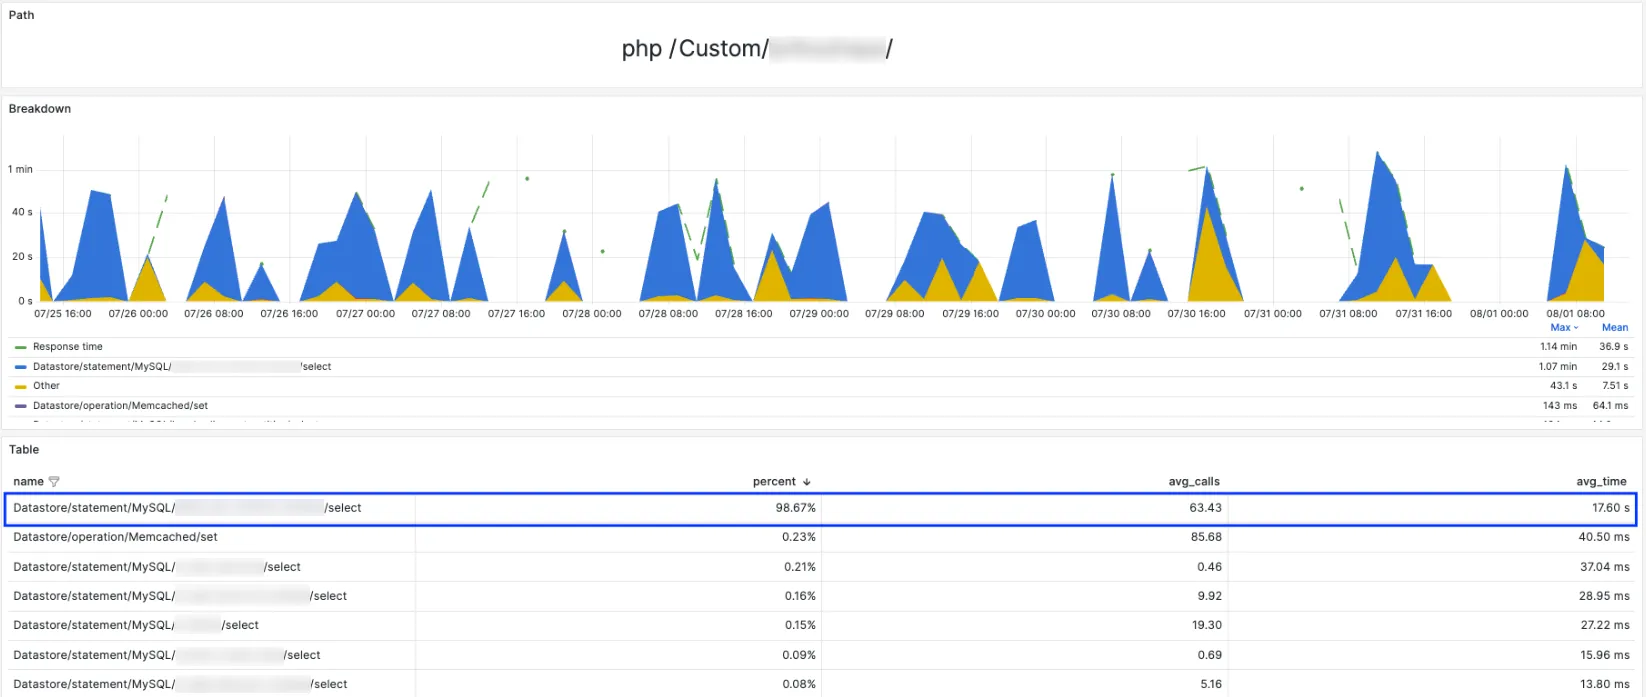Screen dimensions: 1646x697
Task: Toggle Datastore/operation/Memcached/set legend series
Action: coord(120,406)
